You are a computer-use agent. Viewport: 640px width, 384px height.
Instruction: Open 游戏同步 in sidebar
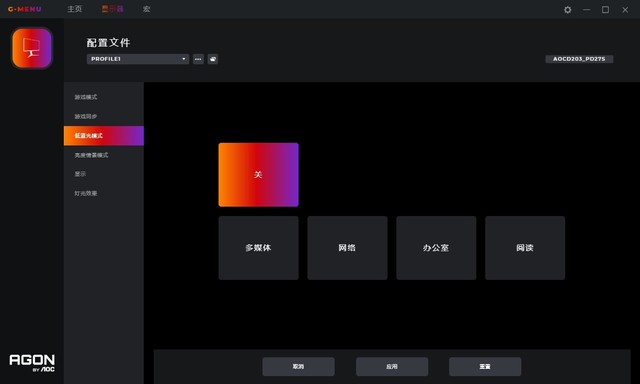104,116
